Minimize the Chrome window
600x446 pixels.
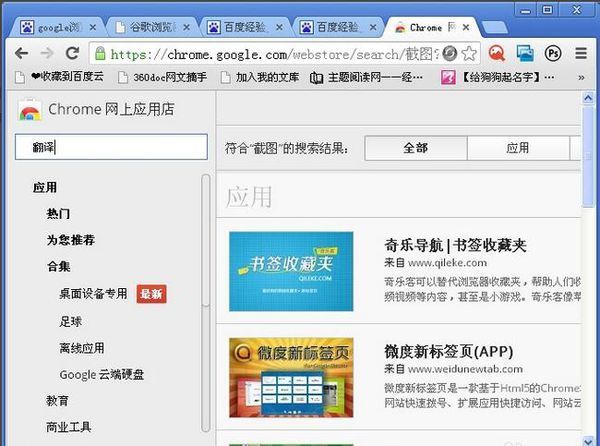point(526,10)
